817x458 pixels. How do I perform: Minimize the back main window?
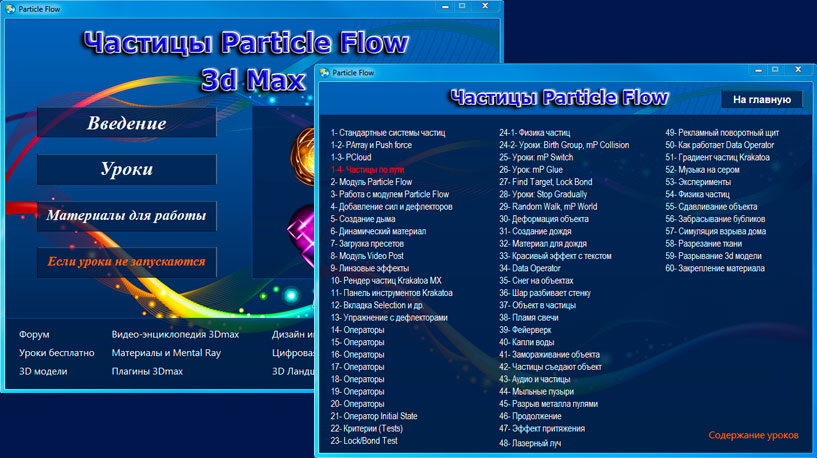coord(445,6)
